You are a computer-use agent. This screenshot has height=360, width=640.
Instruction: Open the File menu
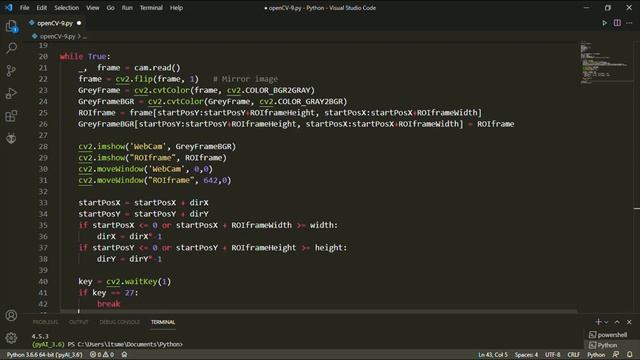24,8
